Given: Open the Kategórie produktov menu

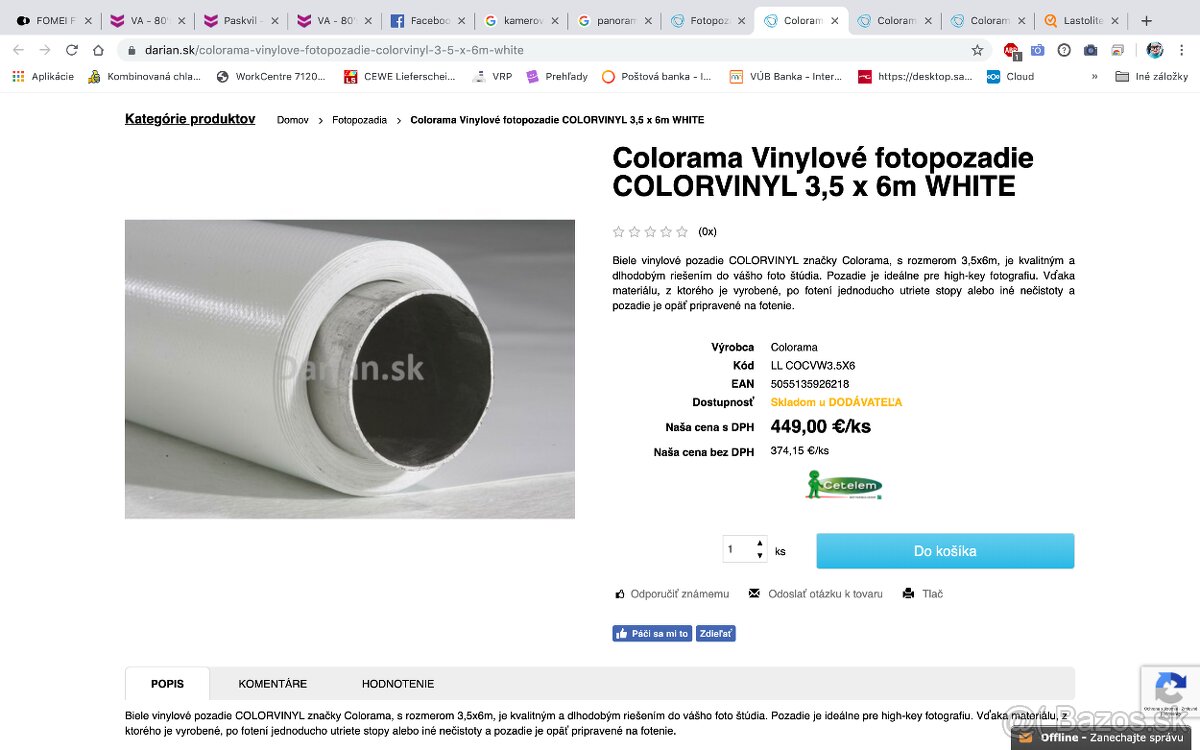Looking at the screenshot, I should pos(190,119).
